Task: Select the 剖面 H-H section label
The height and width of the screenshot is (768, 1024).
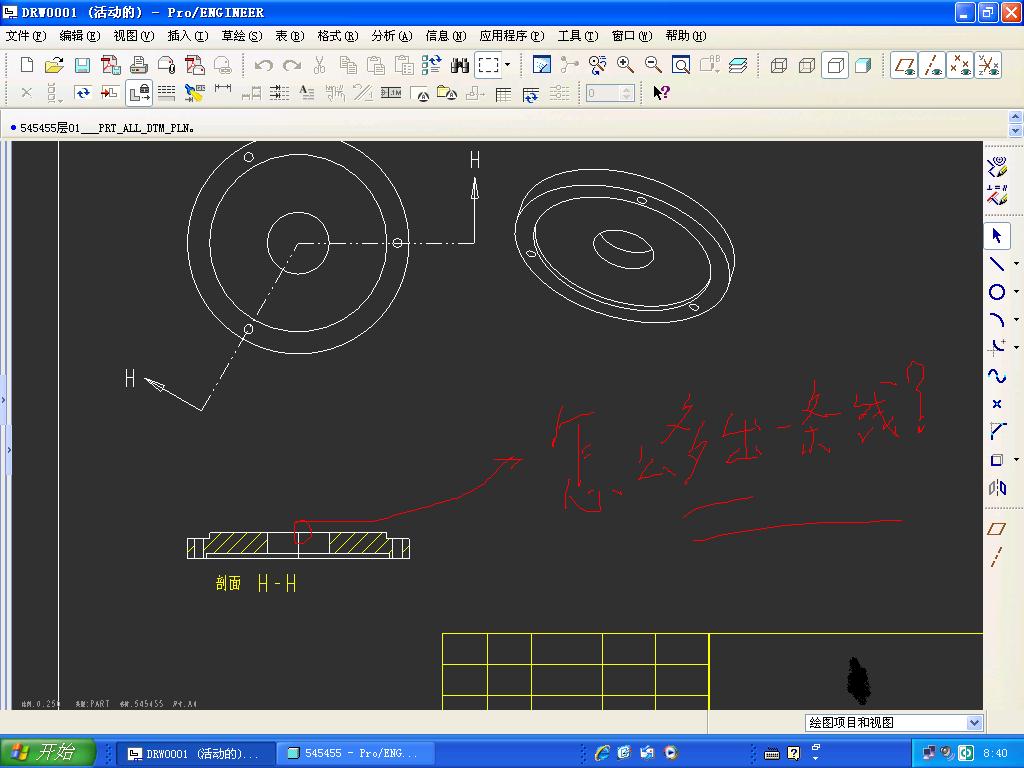Action: pos(256,583)
